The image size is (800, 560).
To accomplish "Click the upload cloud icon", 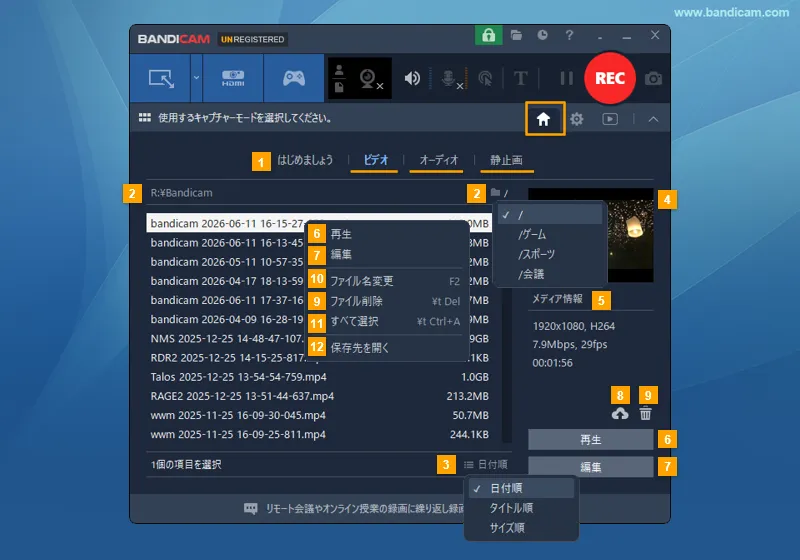I will [x=620, y=413].
